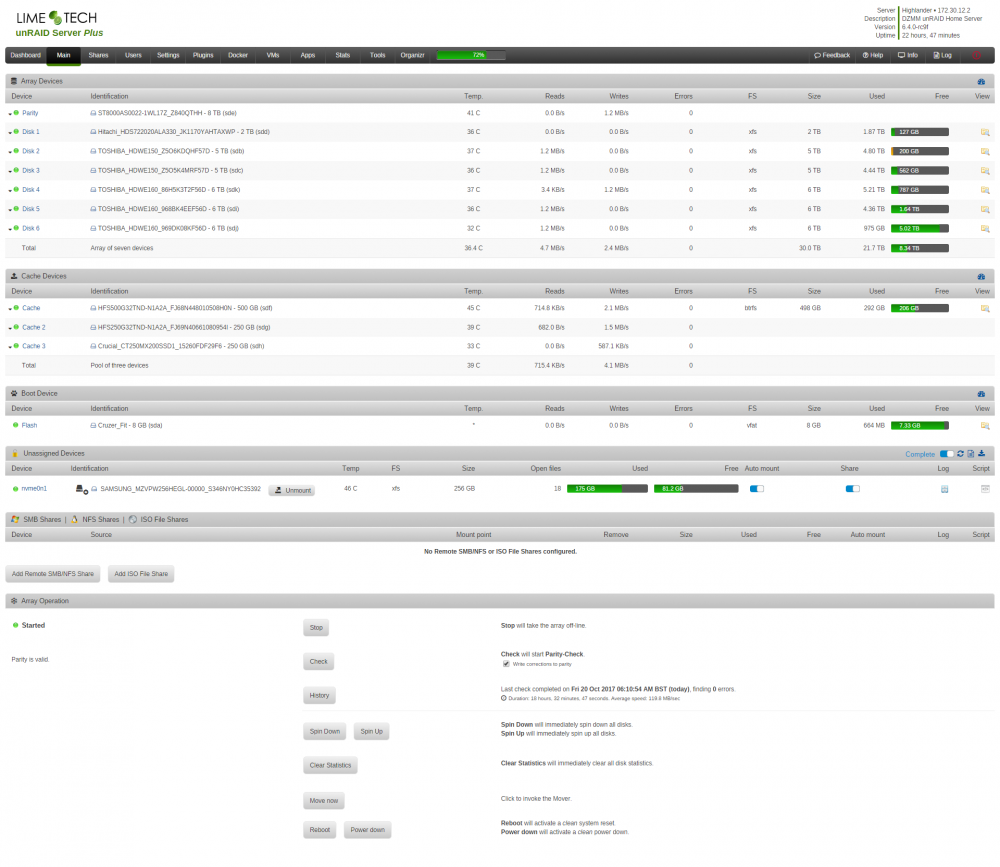
Task: Switch to the Settings tab
Action: click(168, 56)
